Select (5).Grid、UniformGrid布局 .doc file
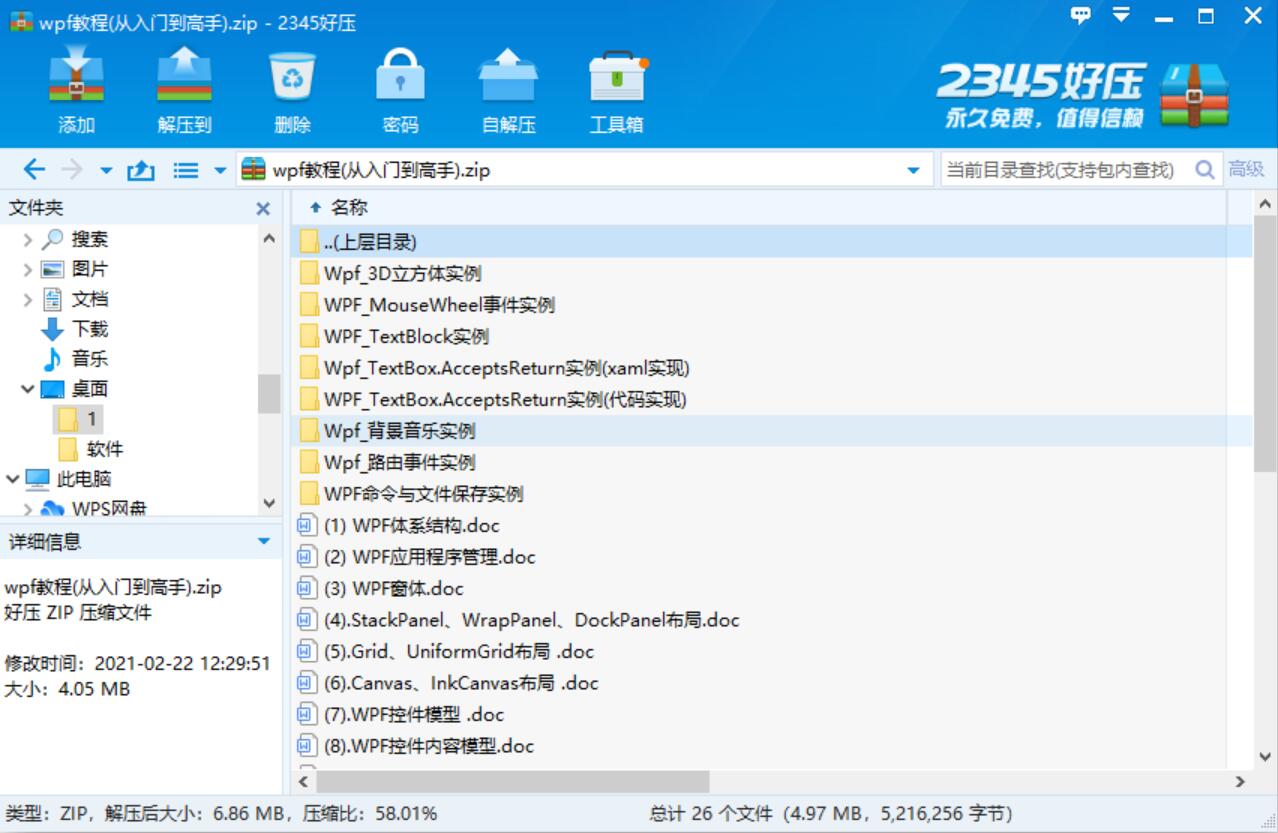This screenshot has width=1278, height=833. tap(772, 651)
